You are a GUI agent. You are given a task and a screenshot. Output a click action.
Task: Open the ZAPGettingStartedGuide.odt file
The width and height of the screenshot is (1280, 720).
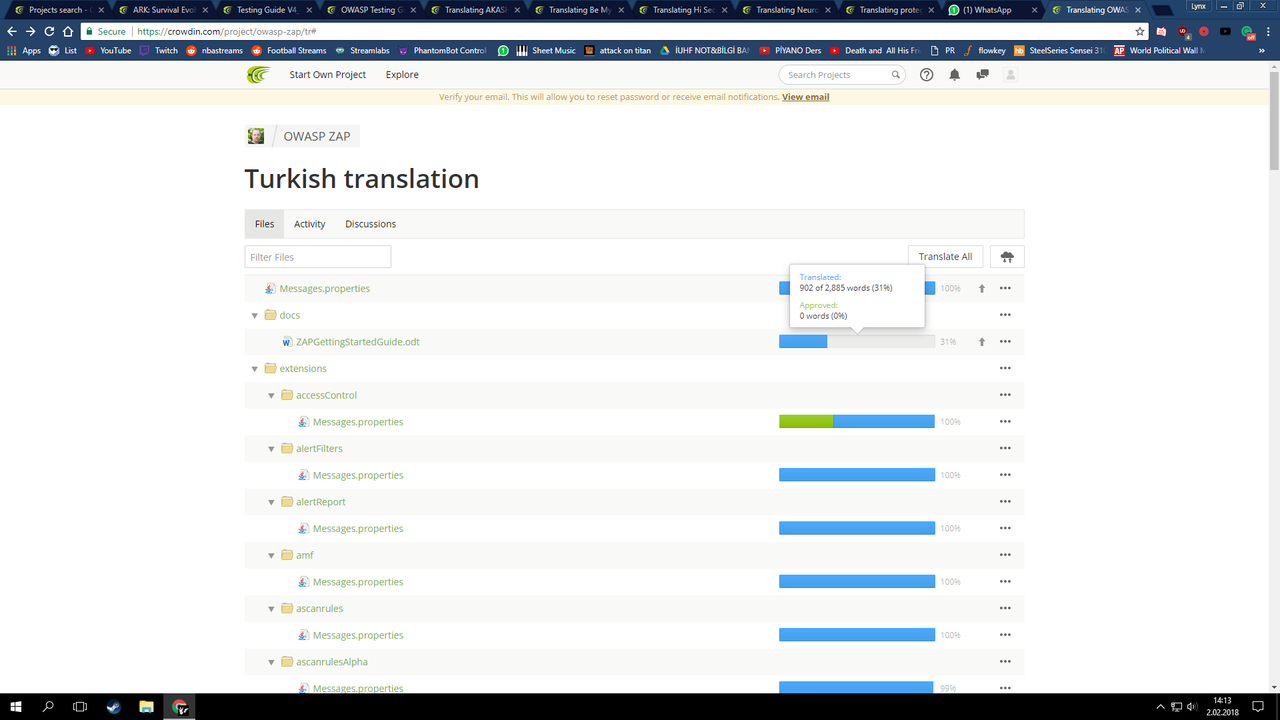(358, 342)
